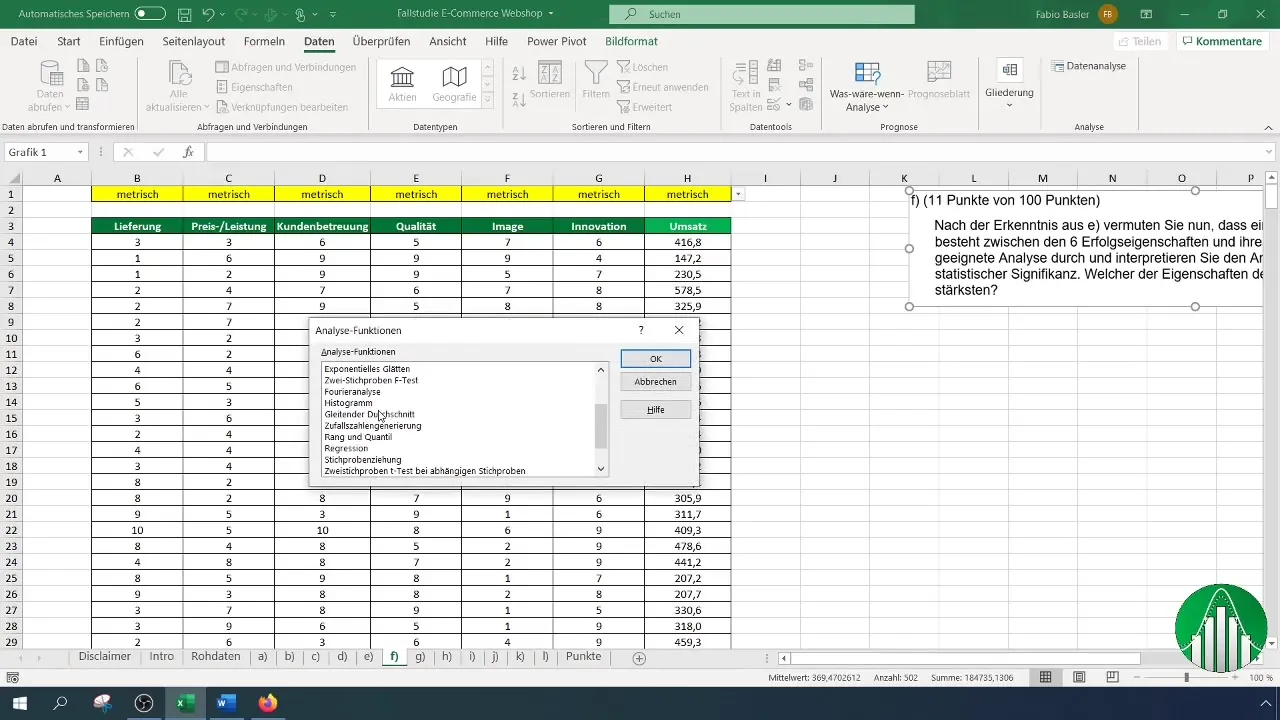Screen dimensions: 1280x720
Task: Click into the Suchen search box
Action: (x=761, y=15)
